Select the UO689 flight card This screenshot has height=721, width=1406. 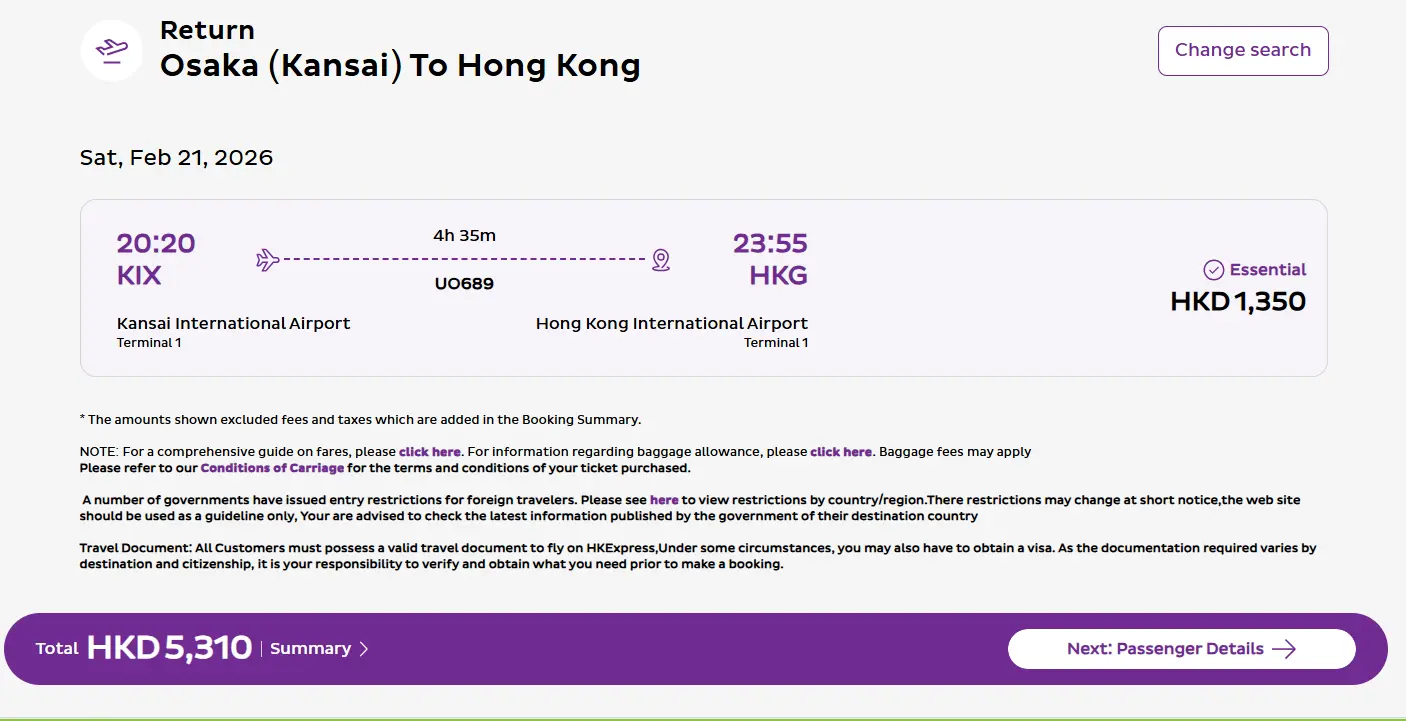point(703,288)
